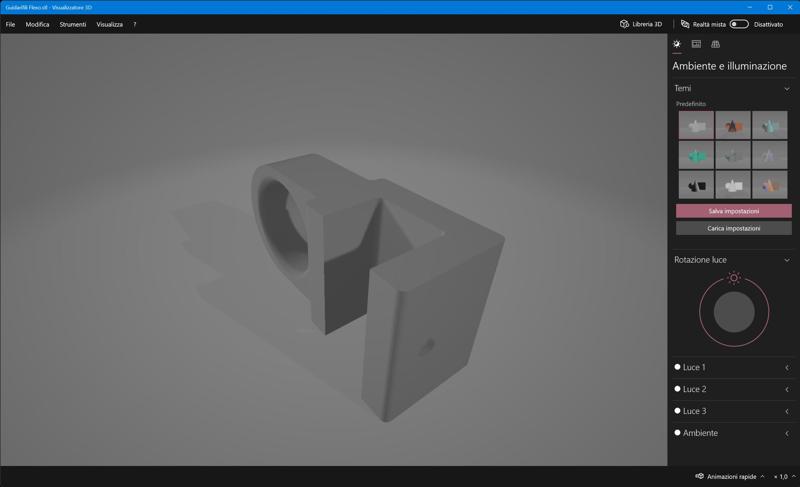This screenshot has height=487, width=800.
Task: Expand the Luce 1 settings chevron
Action: click(x=787, y=368)
